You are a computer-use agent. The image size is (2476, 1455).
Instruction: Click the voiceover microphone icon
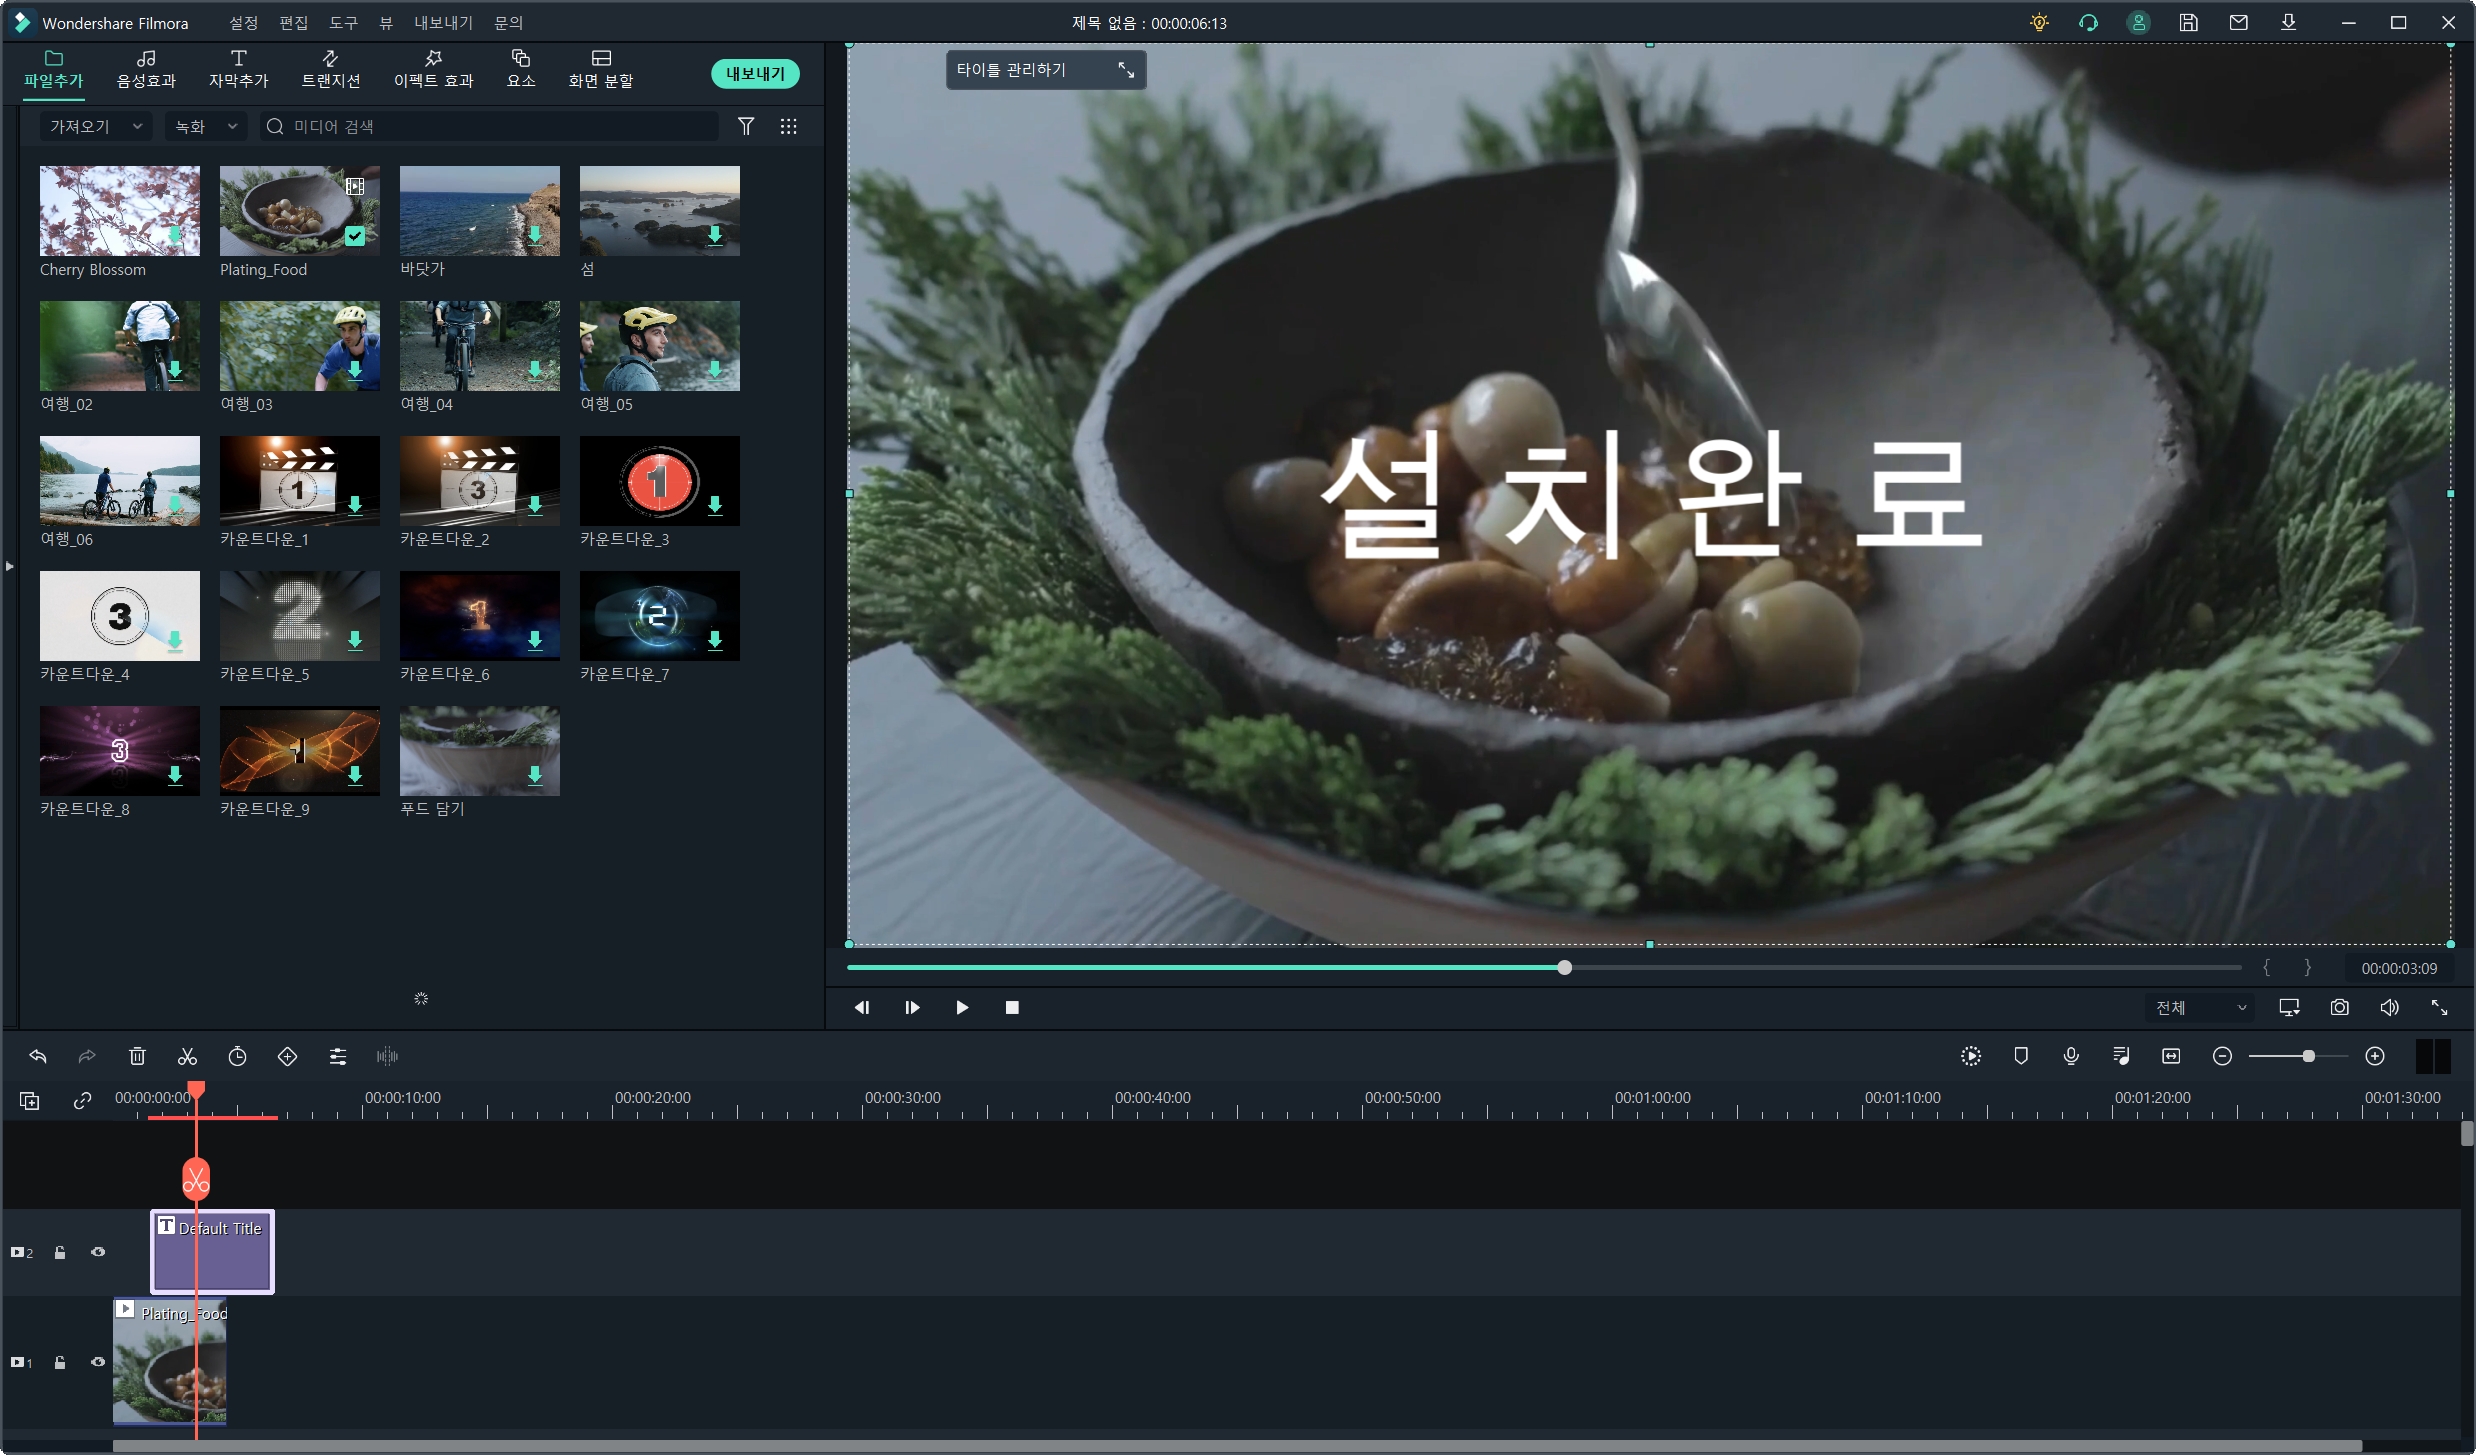tap(2071, 1056)
